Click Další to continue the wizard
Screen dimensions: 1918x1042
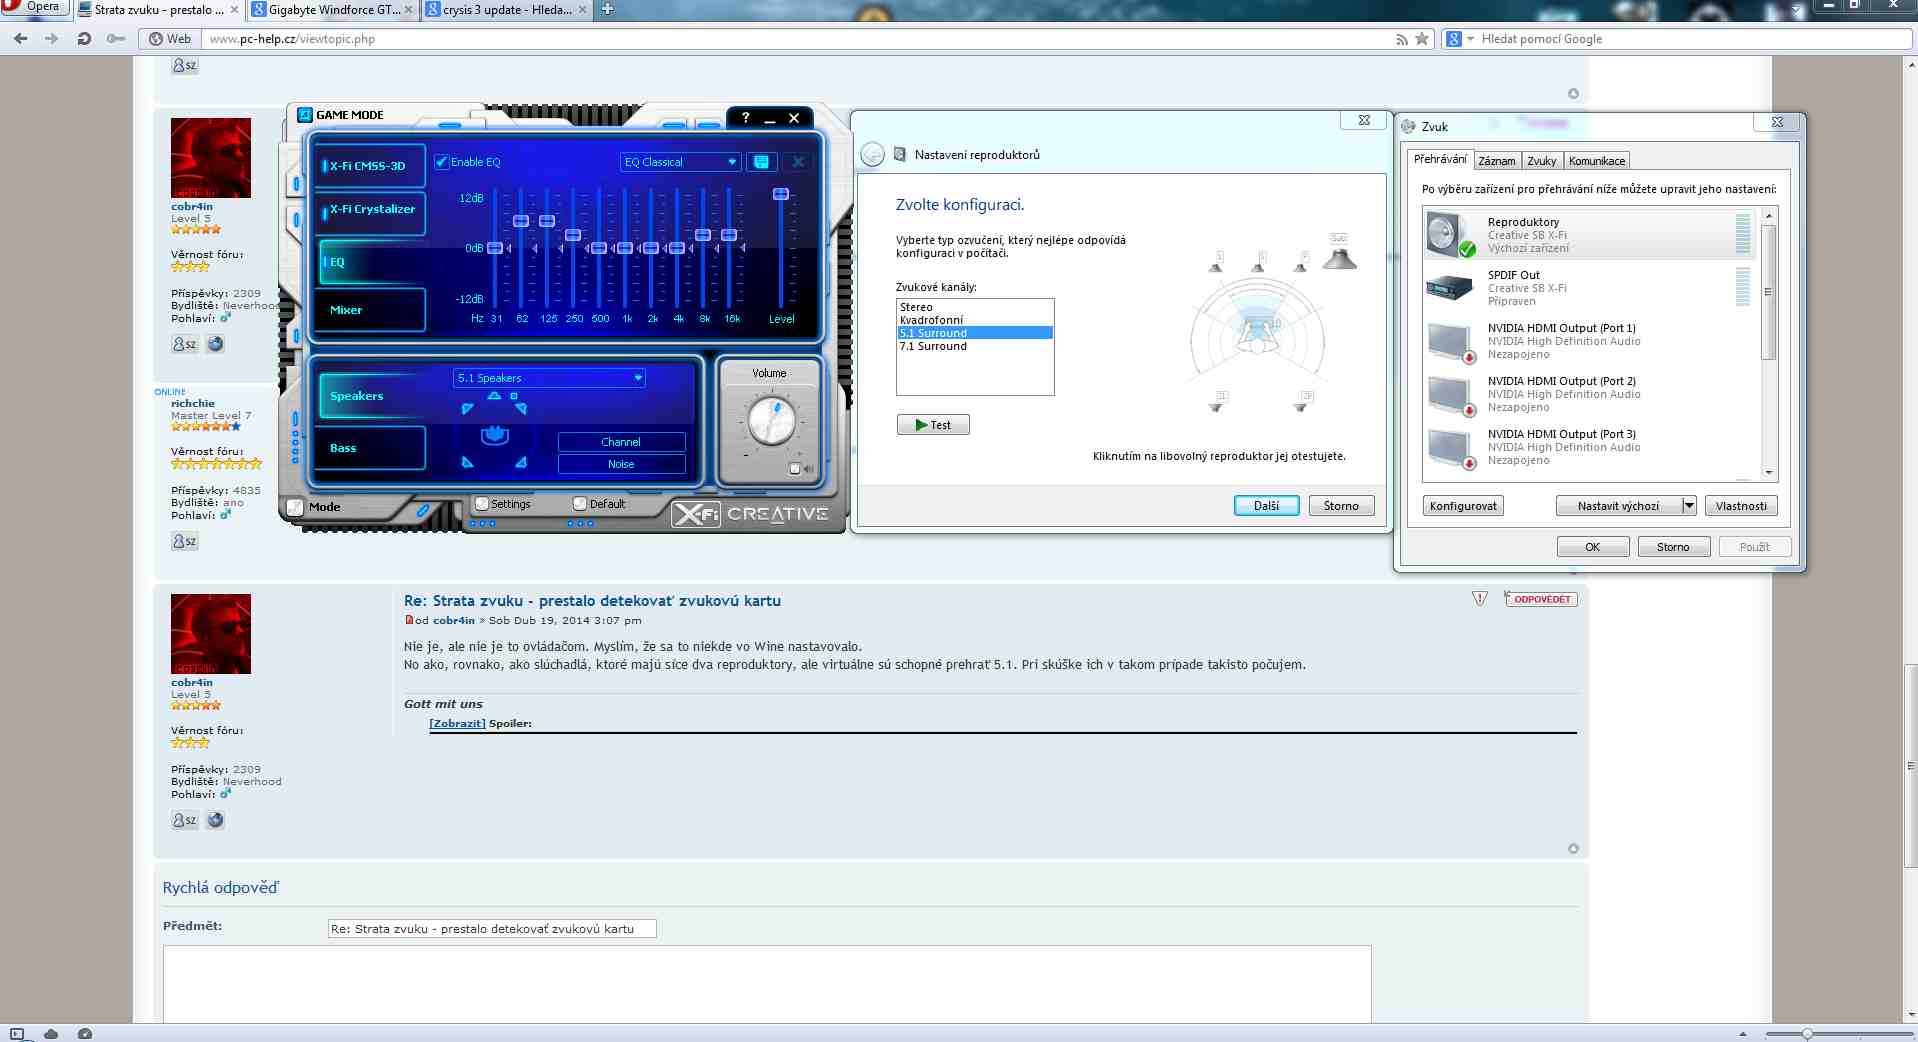pos(1266,506)
